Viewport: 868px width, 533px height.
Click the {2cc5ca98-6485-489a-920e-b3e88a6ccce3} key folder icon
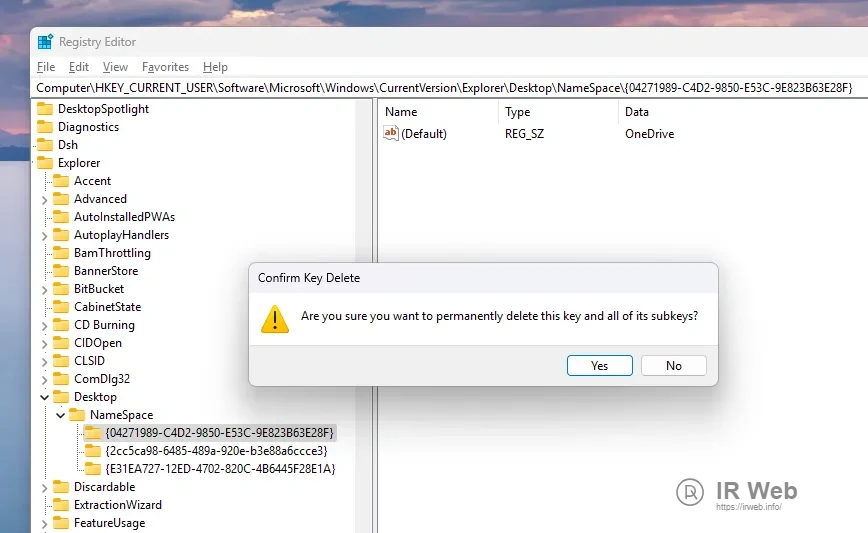coord(93,451)
